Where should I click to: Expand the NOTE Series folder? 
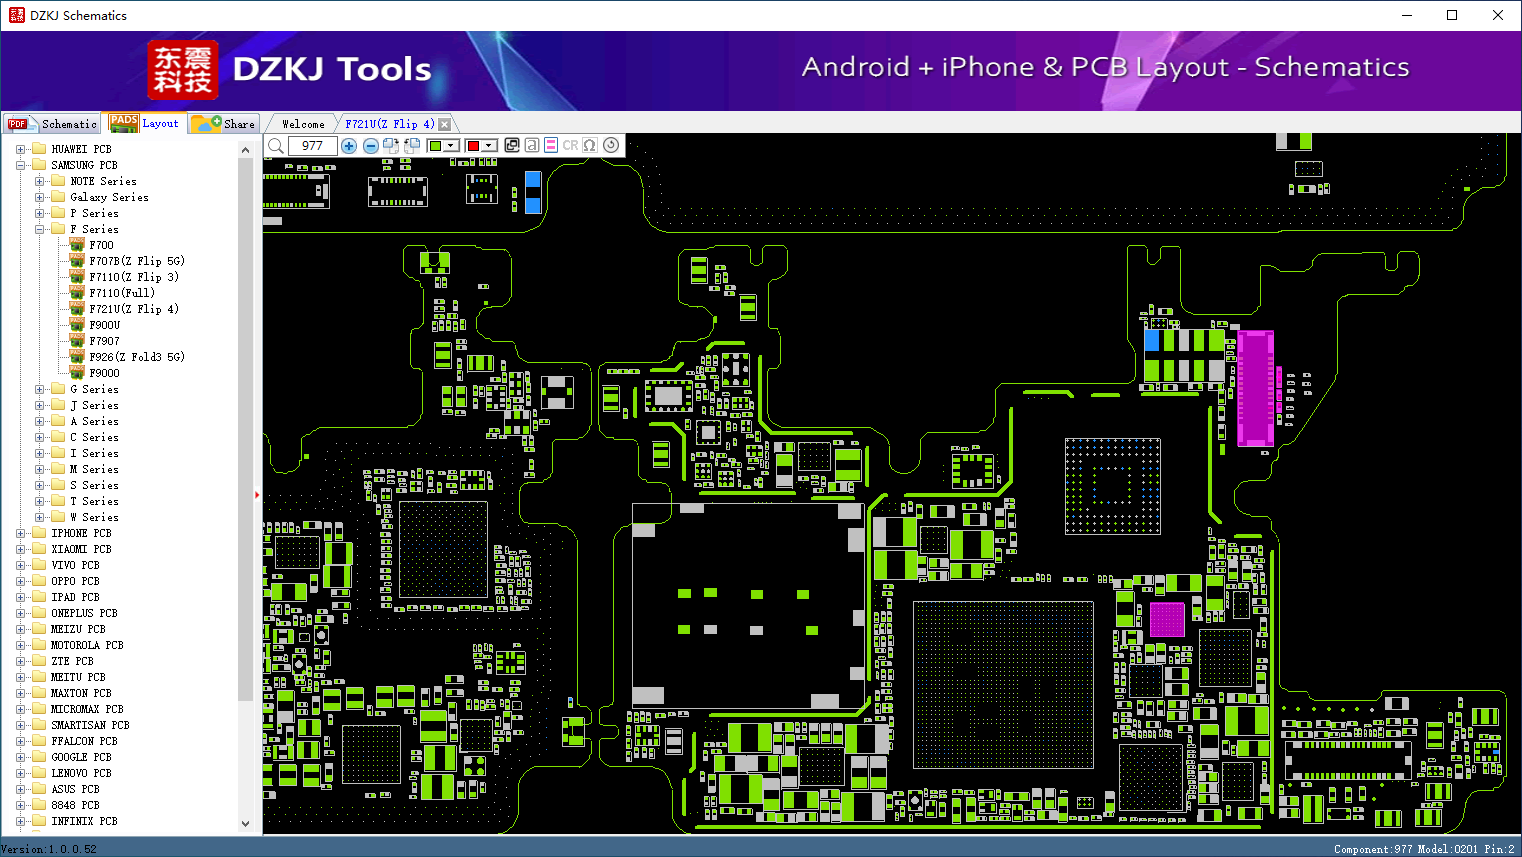[x=40, y=181]
